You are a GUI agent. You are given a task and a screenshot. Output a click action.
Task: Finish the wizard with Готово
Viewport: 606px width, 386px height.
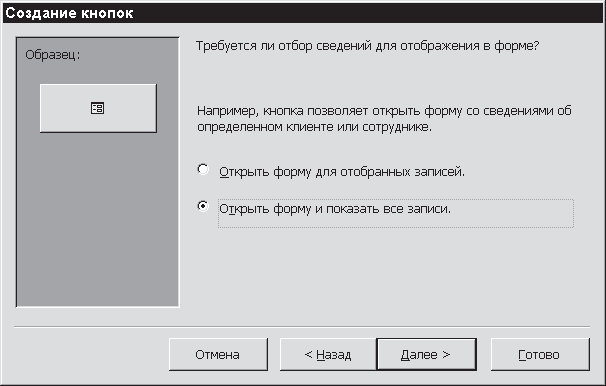click(540, 354)
